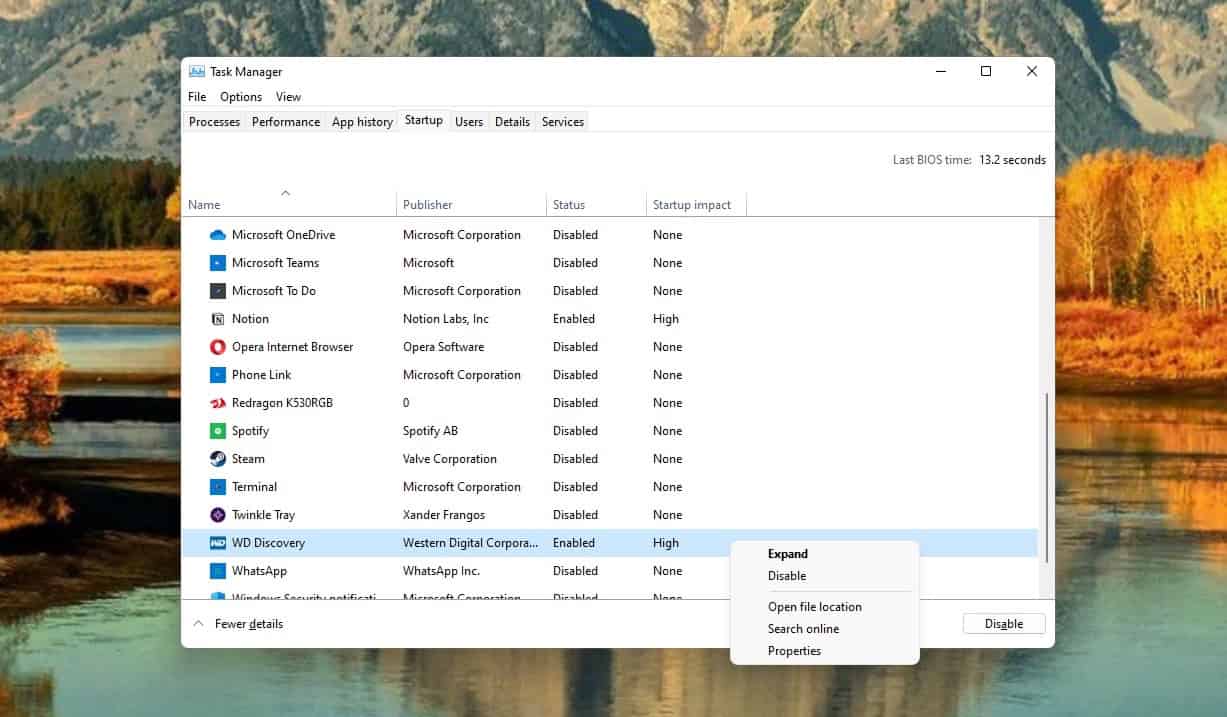This screenshot has height=717, width=1227.
Task: Select the Spotify app icon
Action: point(222,430)
